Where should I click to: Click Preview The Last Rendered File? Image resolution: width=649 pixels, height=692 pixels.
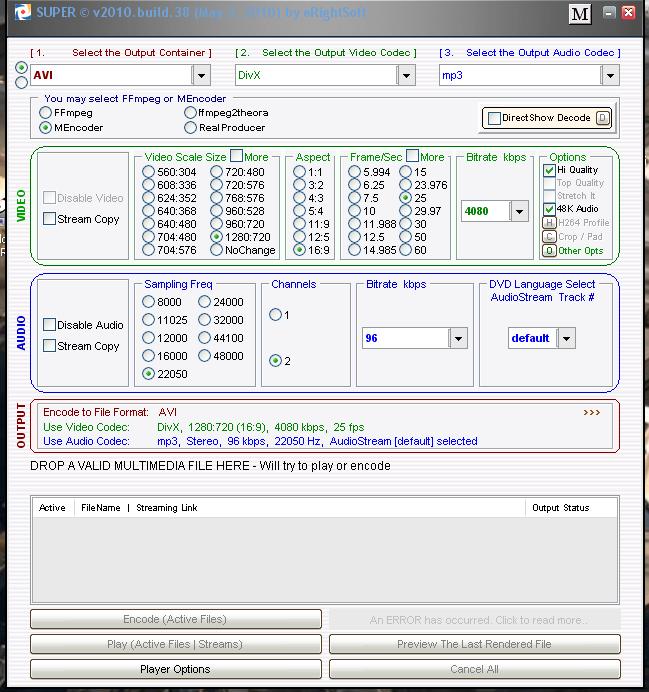tap(474, 644)
